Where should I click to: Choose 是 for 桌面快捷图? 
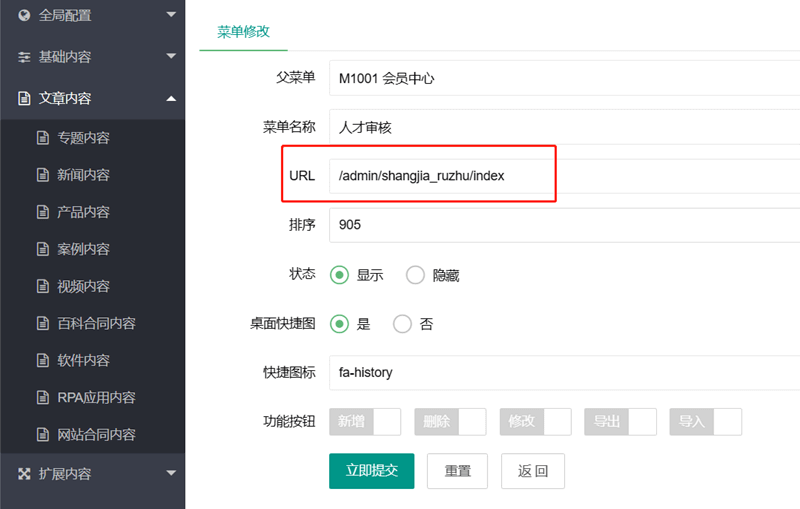(339, 324)
